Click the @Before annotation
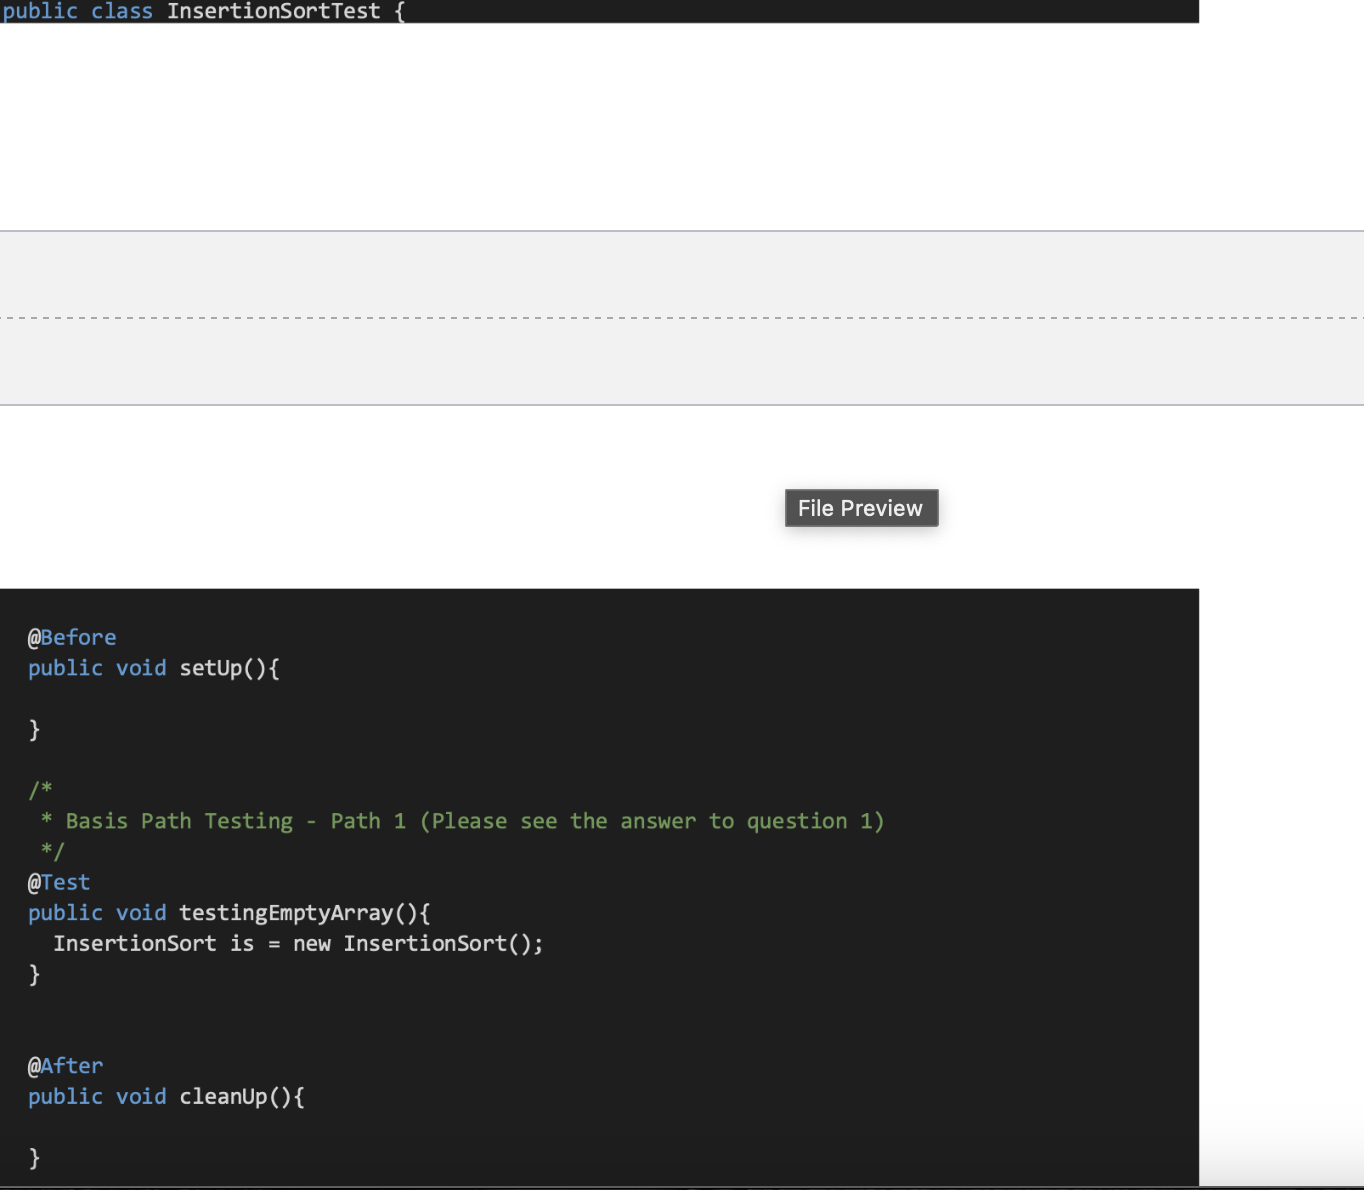 [x=72, y=637]
